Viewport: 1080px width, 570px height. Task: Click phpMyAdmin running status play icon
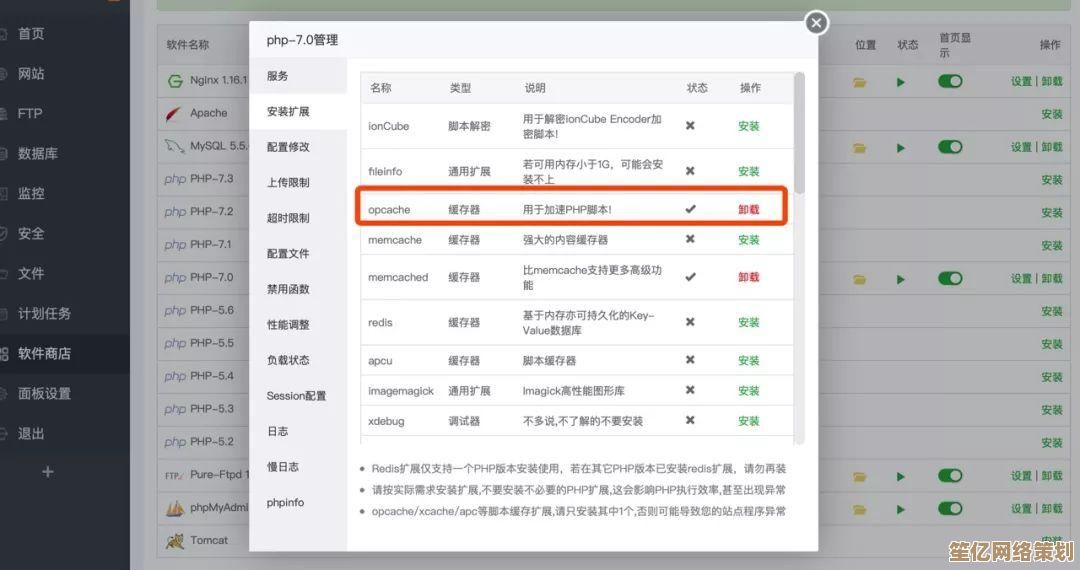coord(900,509)
